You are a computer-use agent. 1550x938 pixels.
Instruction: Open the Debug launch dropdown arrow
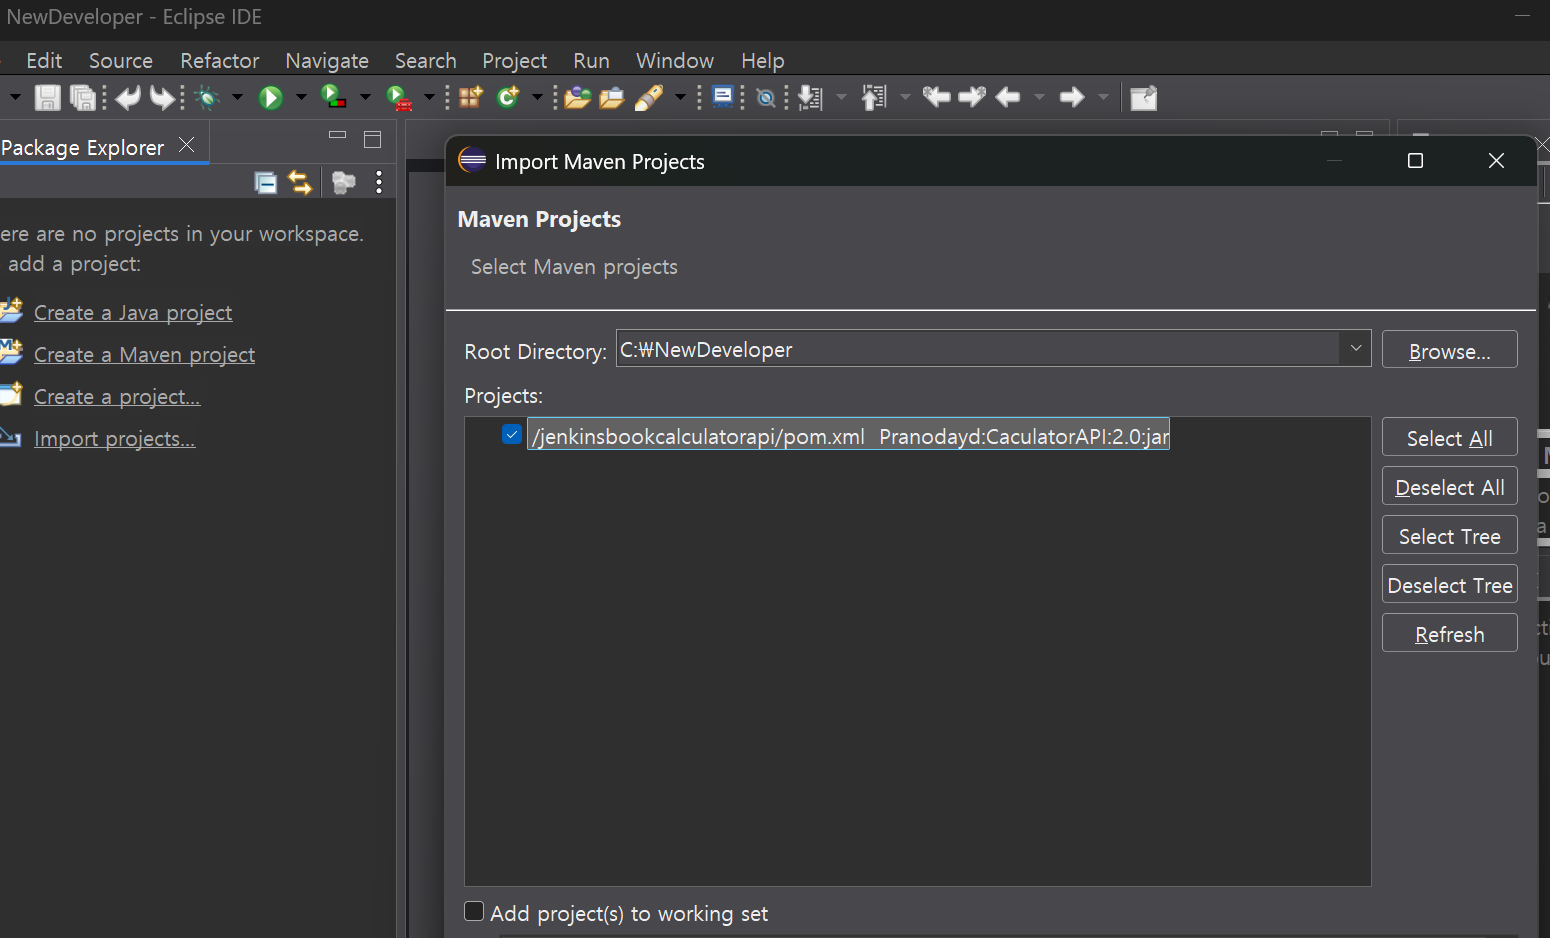click(237, 97)
